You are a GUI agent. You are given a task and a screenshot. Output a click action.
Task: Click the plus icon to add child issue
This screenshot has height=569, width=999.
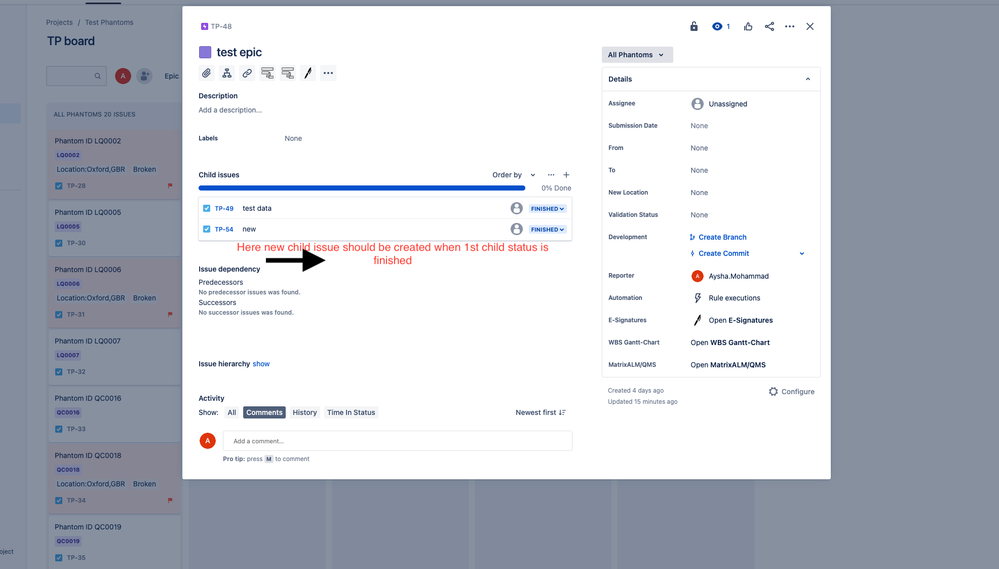[566, 175]
